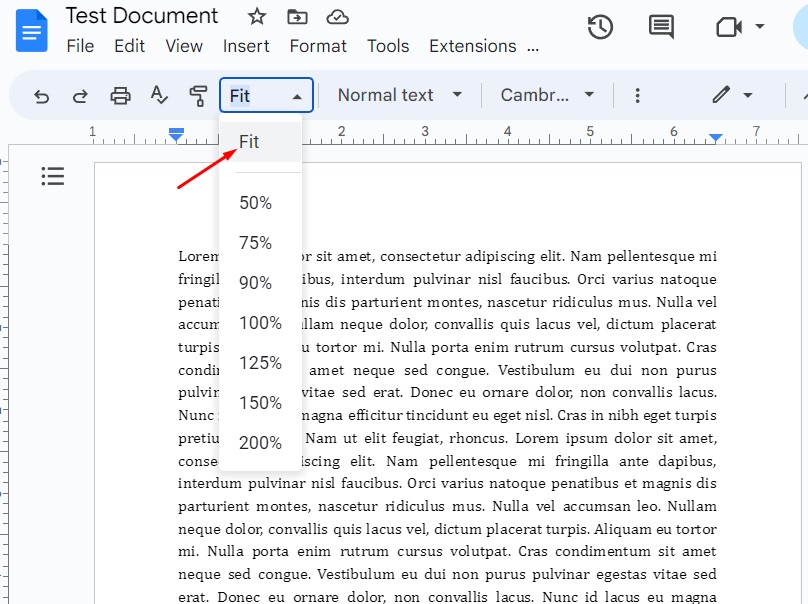808x604 pixels.
Task: Run spelling and grammar check icon
Action: [x=159, y=96]
